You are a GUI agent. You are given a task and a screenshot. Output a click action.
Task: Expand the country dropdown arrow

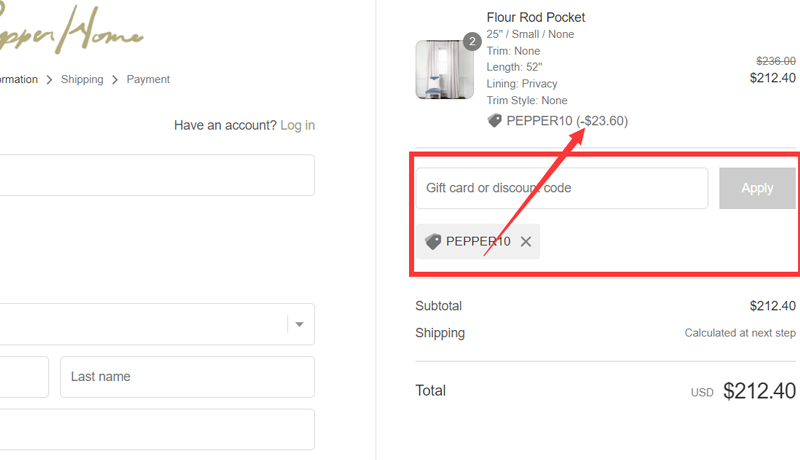[x=299, y=324]
